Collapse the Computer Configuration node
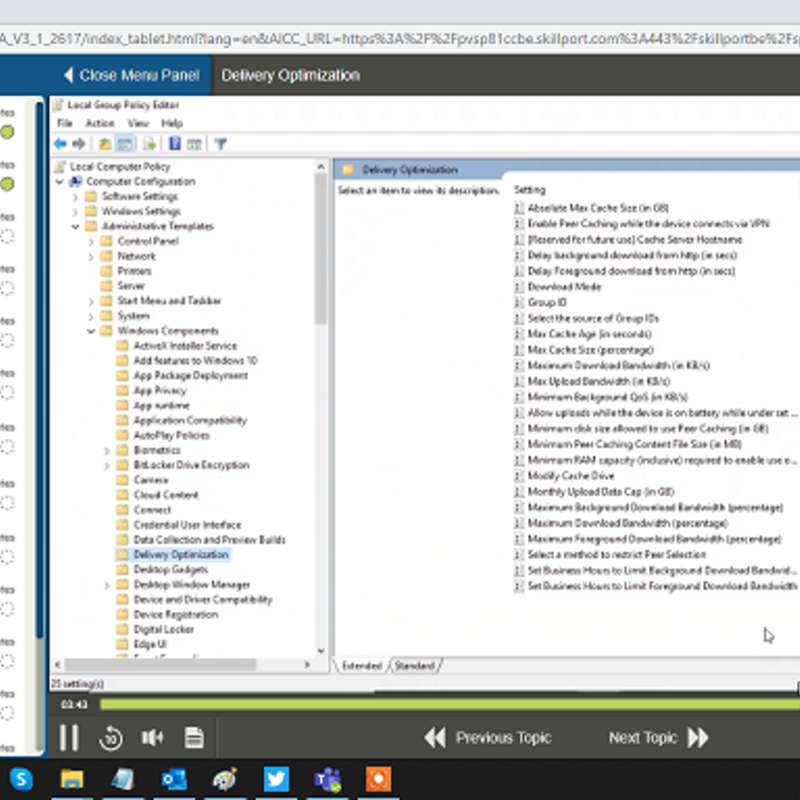The height and width of the screenshot is (800, 800). tap(60, 182)
